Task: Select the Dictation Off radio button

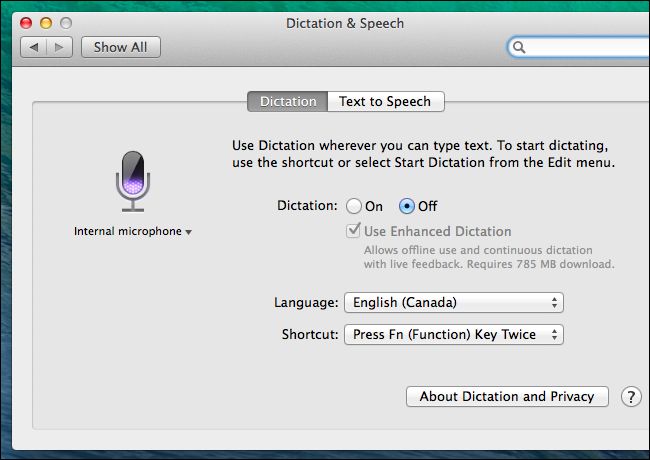Action: point(407,206)
